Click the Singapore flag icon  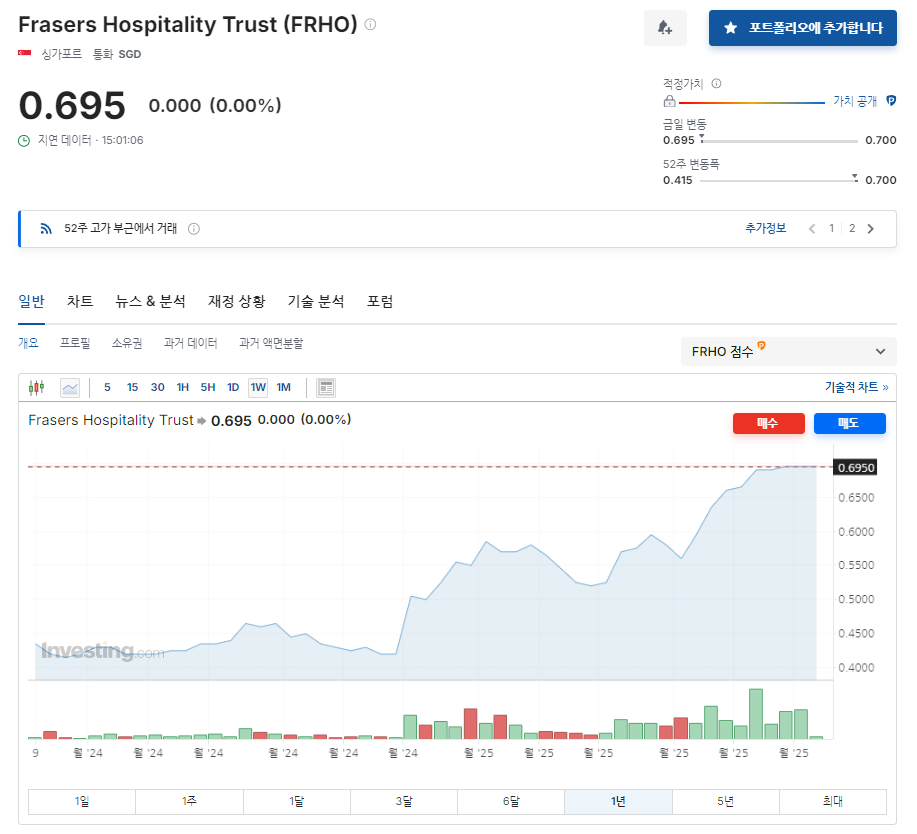click(25, 53)
